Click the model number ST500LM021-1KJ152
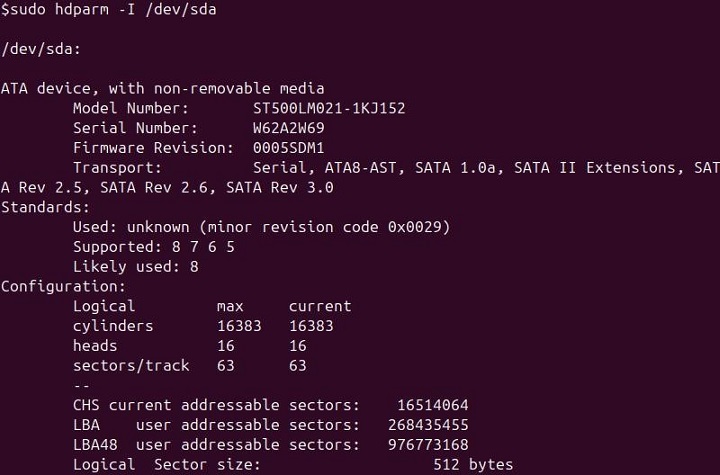The width and height of the screenshot is (720, 475). [329, 108]
